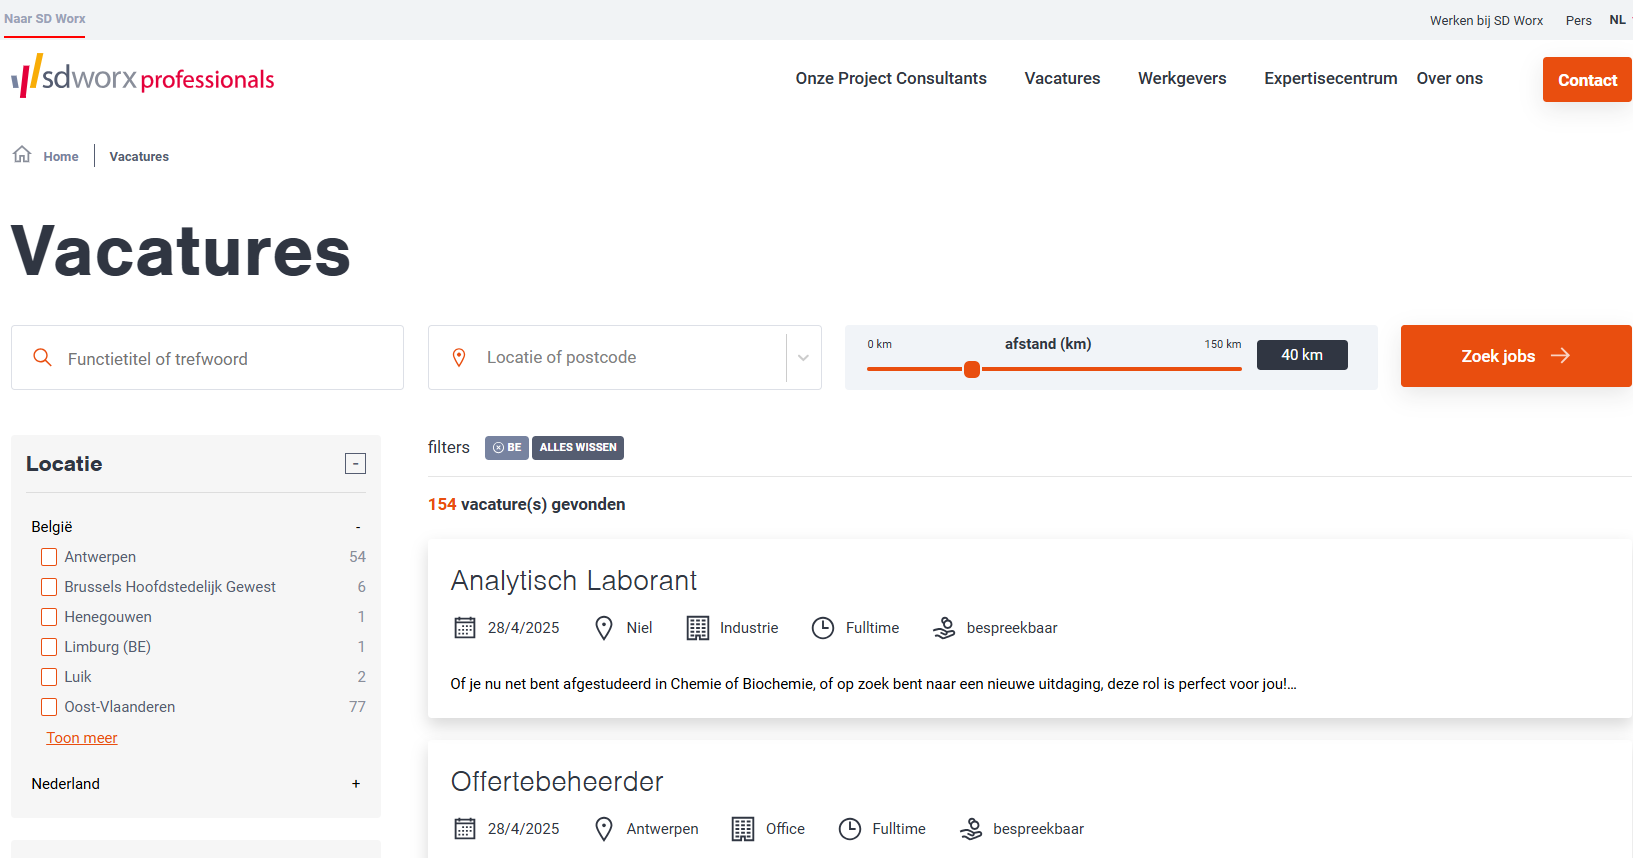The width and height of the screenshot is (1633, 858).
Task: Open the location dropdown arrow
Action: click(x=803, y=357)
